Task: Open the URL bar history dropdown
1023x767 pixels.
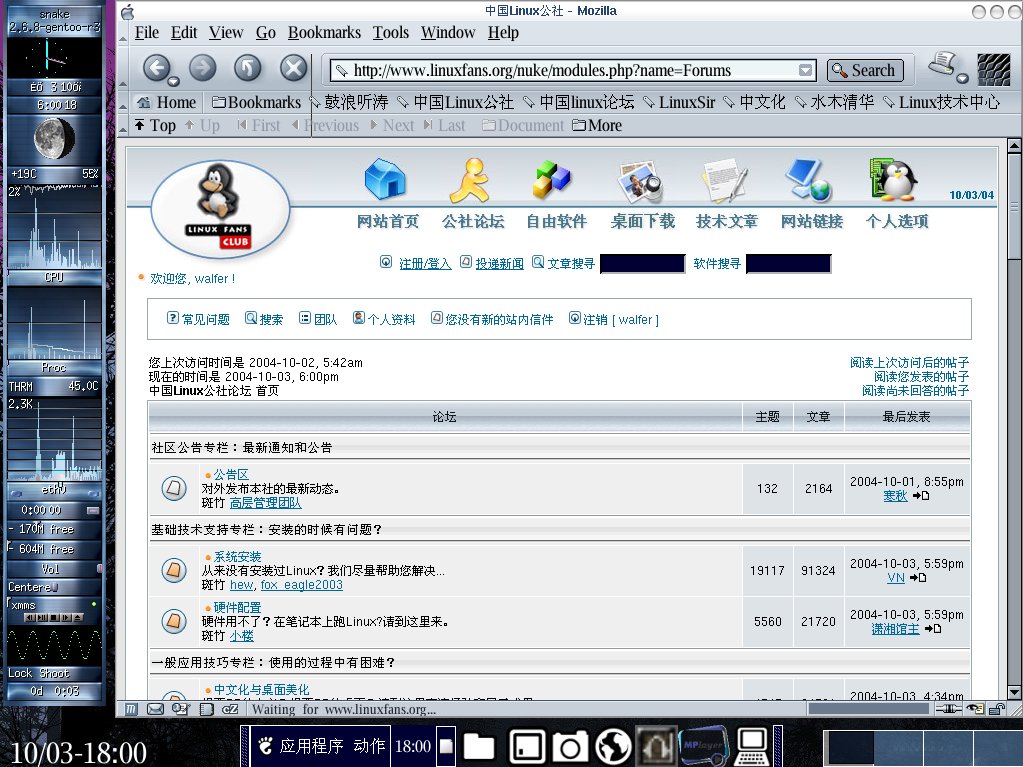Action: (806, 70)
